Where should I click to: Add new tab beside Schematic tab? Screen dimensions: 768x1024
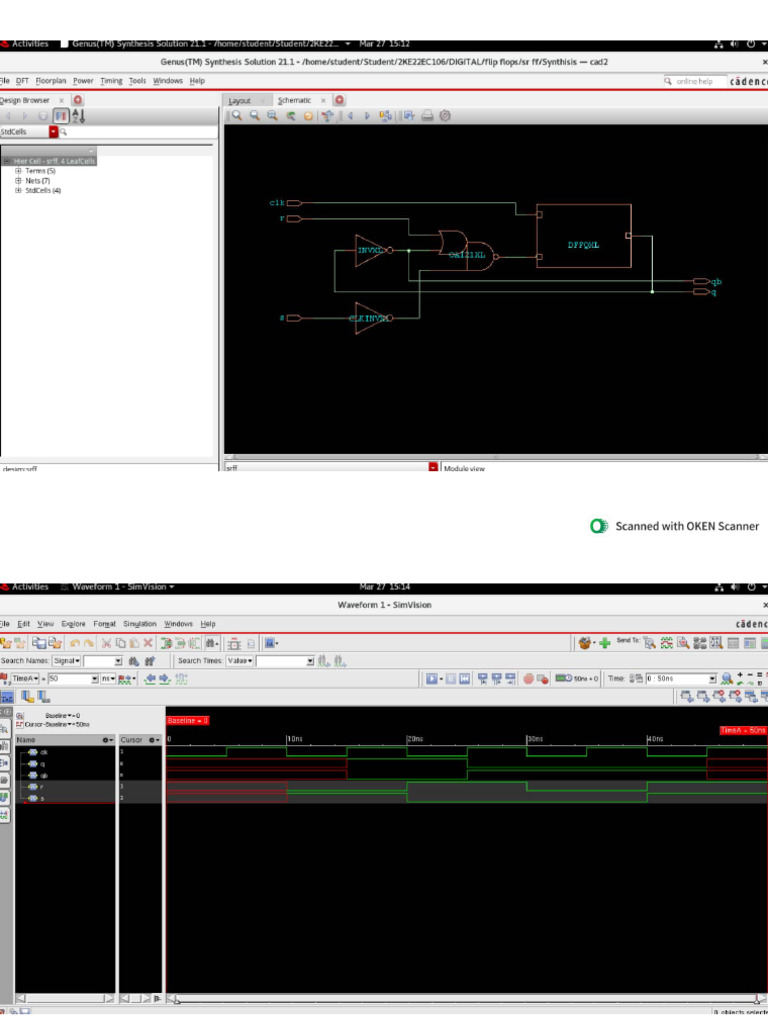click(340, 100)
